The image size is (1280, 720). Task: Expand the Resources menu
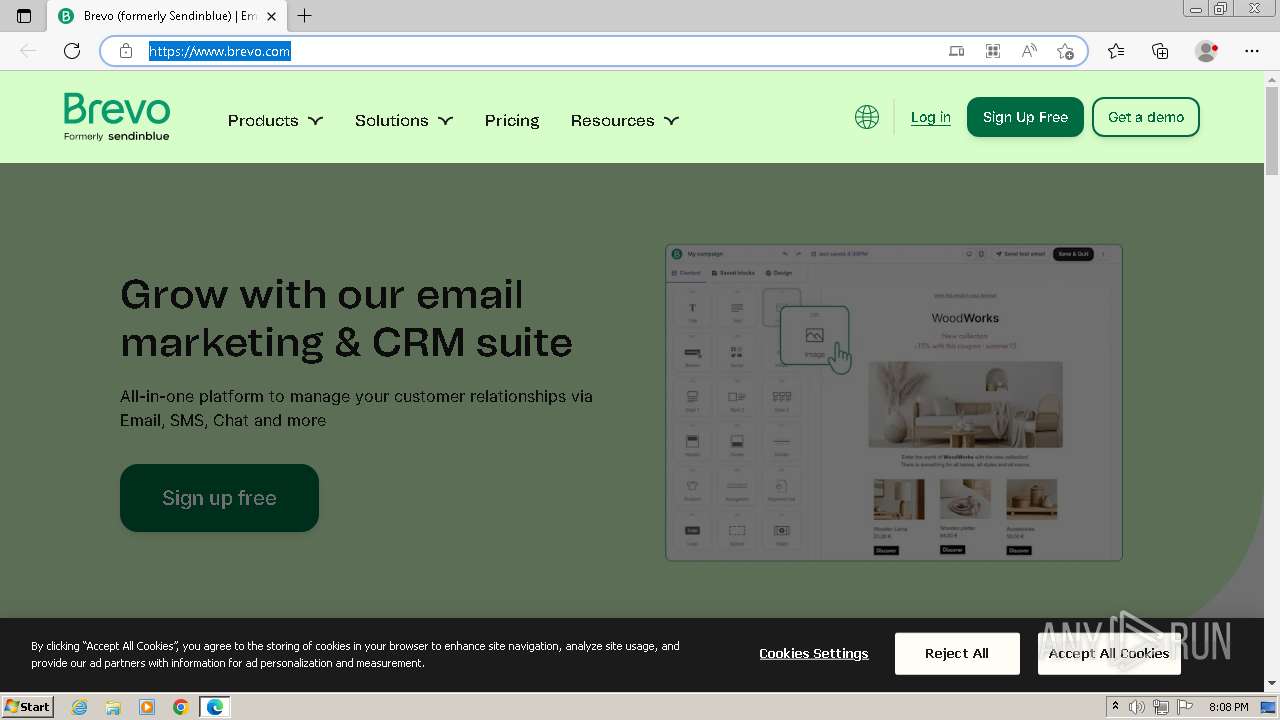point(625,120)
